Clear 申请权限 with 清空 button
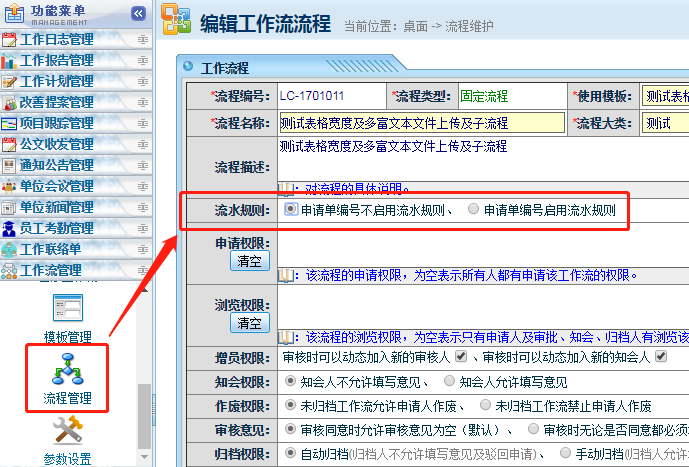 point(250,261)
